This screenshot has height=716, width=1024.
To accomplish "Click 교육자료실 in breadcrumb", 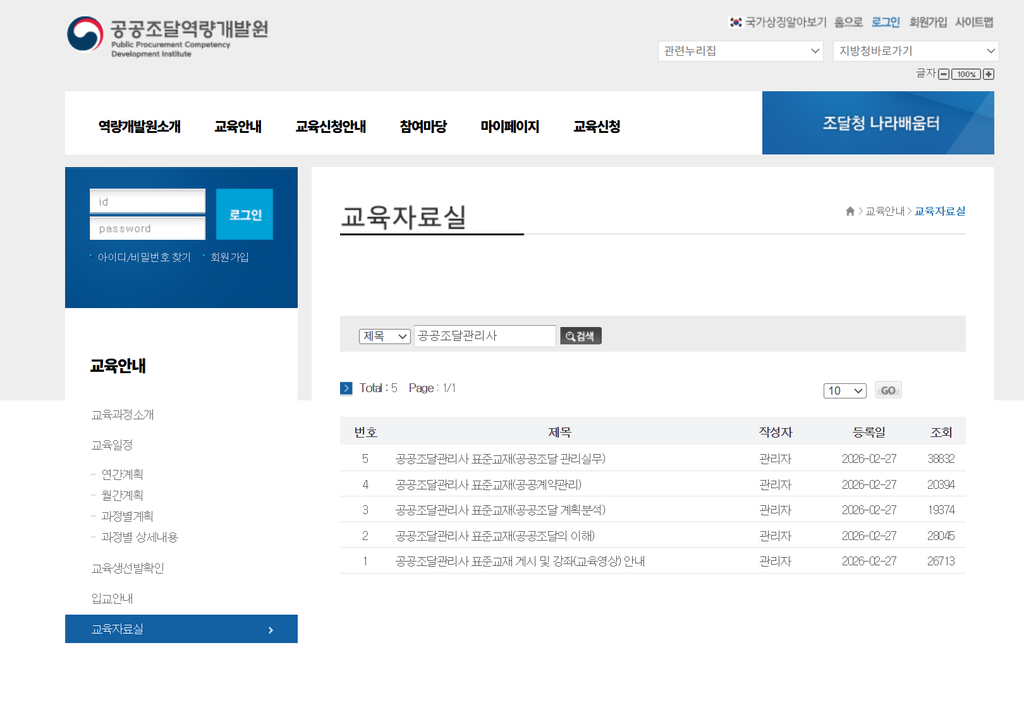I will click(940, 211).
